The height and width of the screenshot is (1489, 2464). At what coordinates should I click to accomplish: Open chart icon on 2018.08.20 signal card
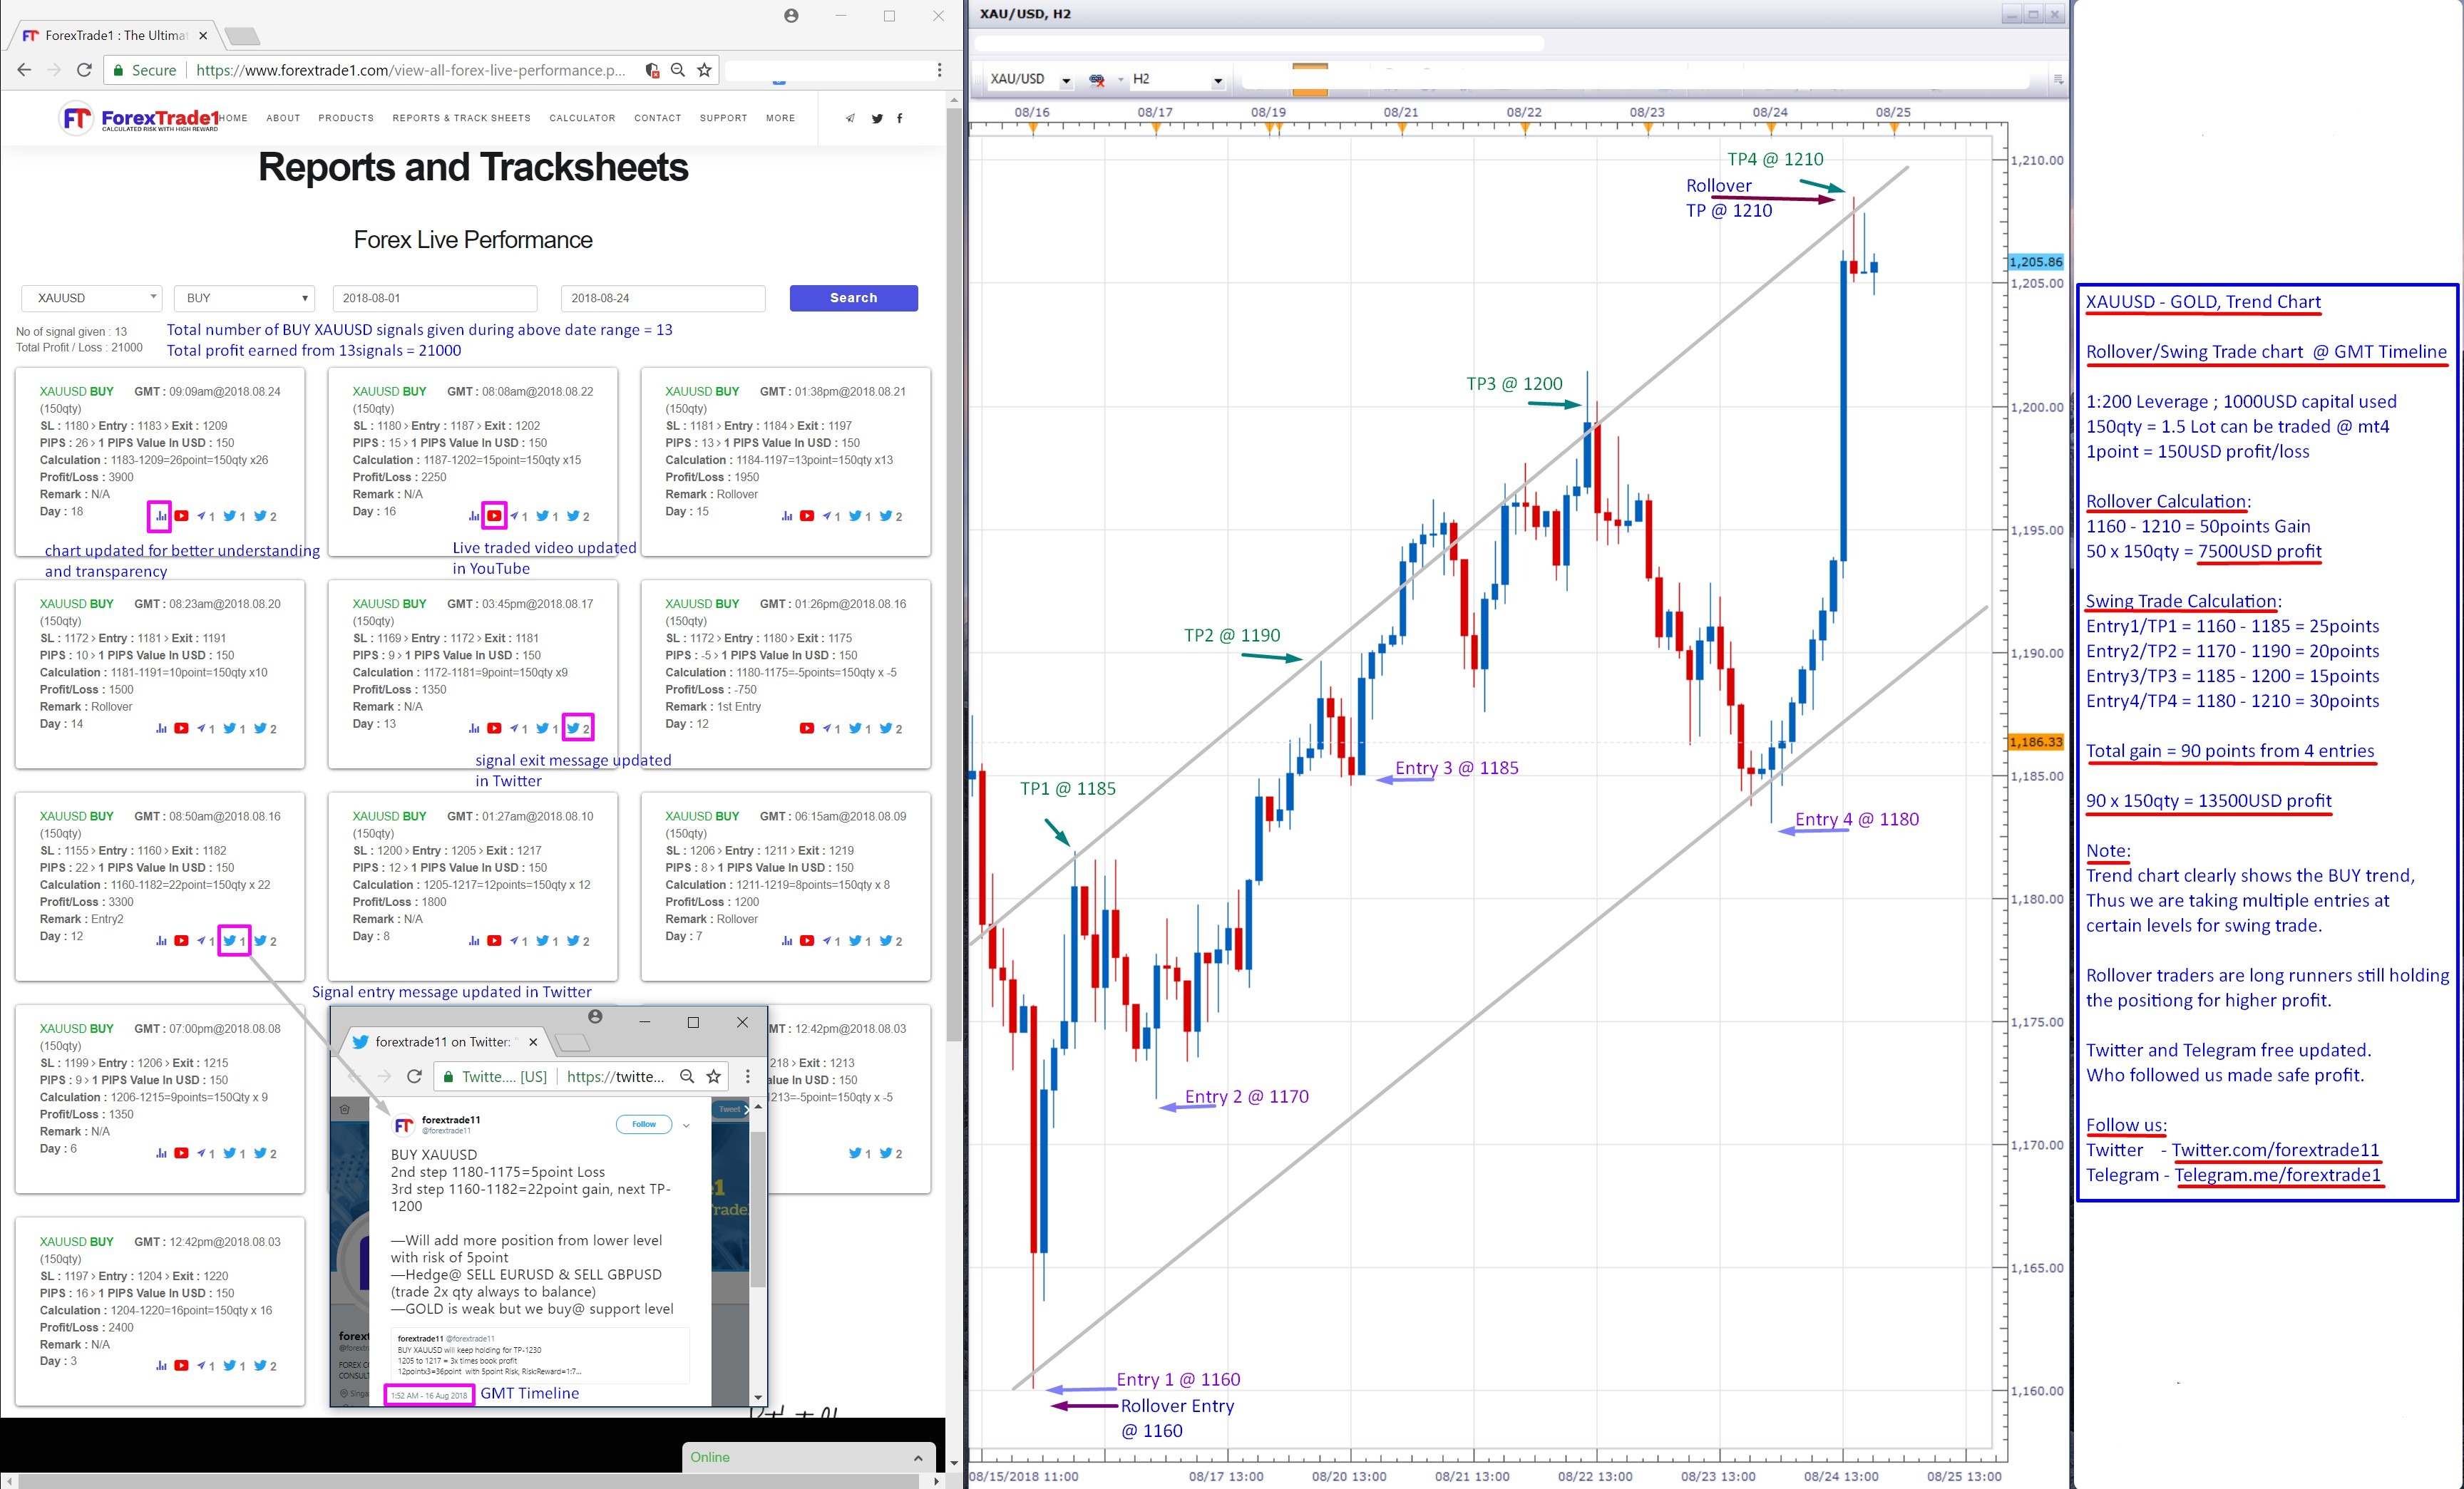[161, 728]
